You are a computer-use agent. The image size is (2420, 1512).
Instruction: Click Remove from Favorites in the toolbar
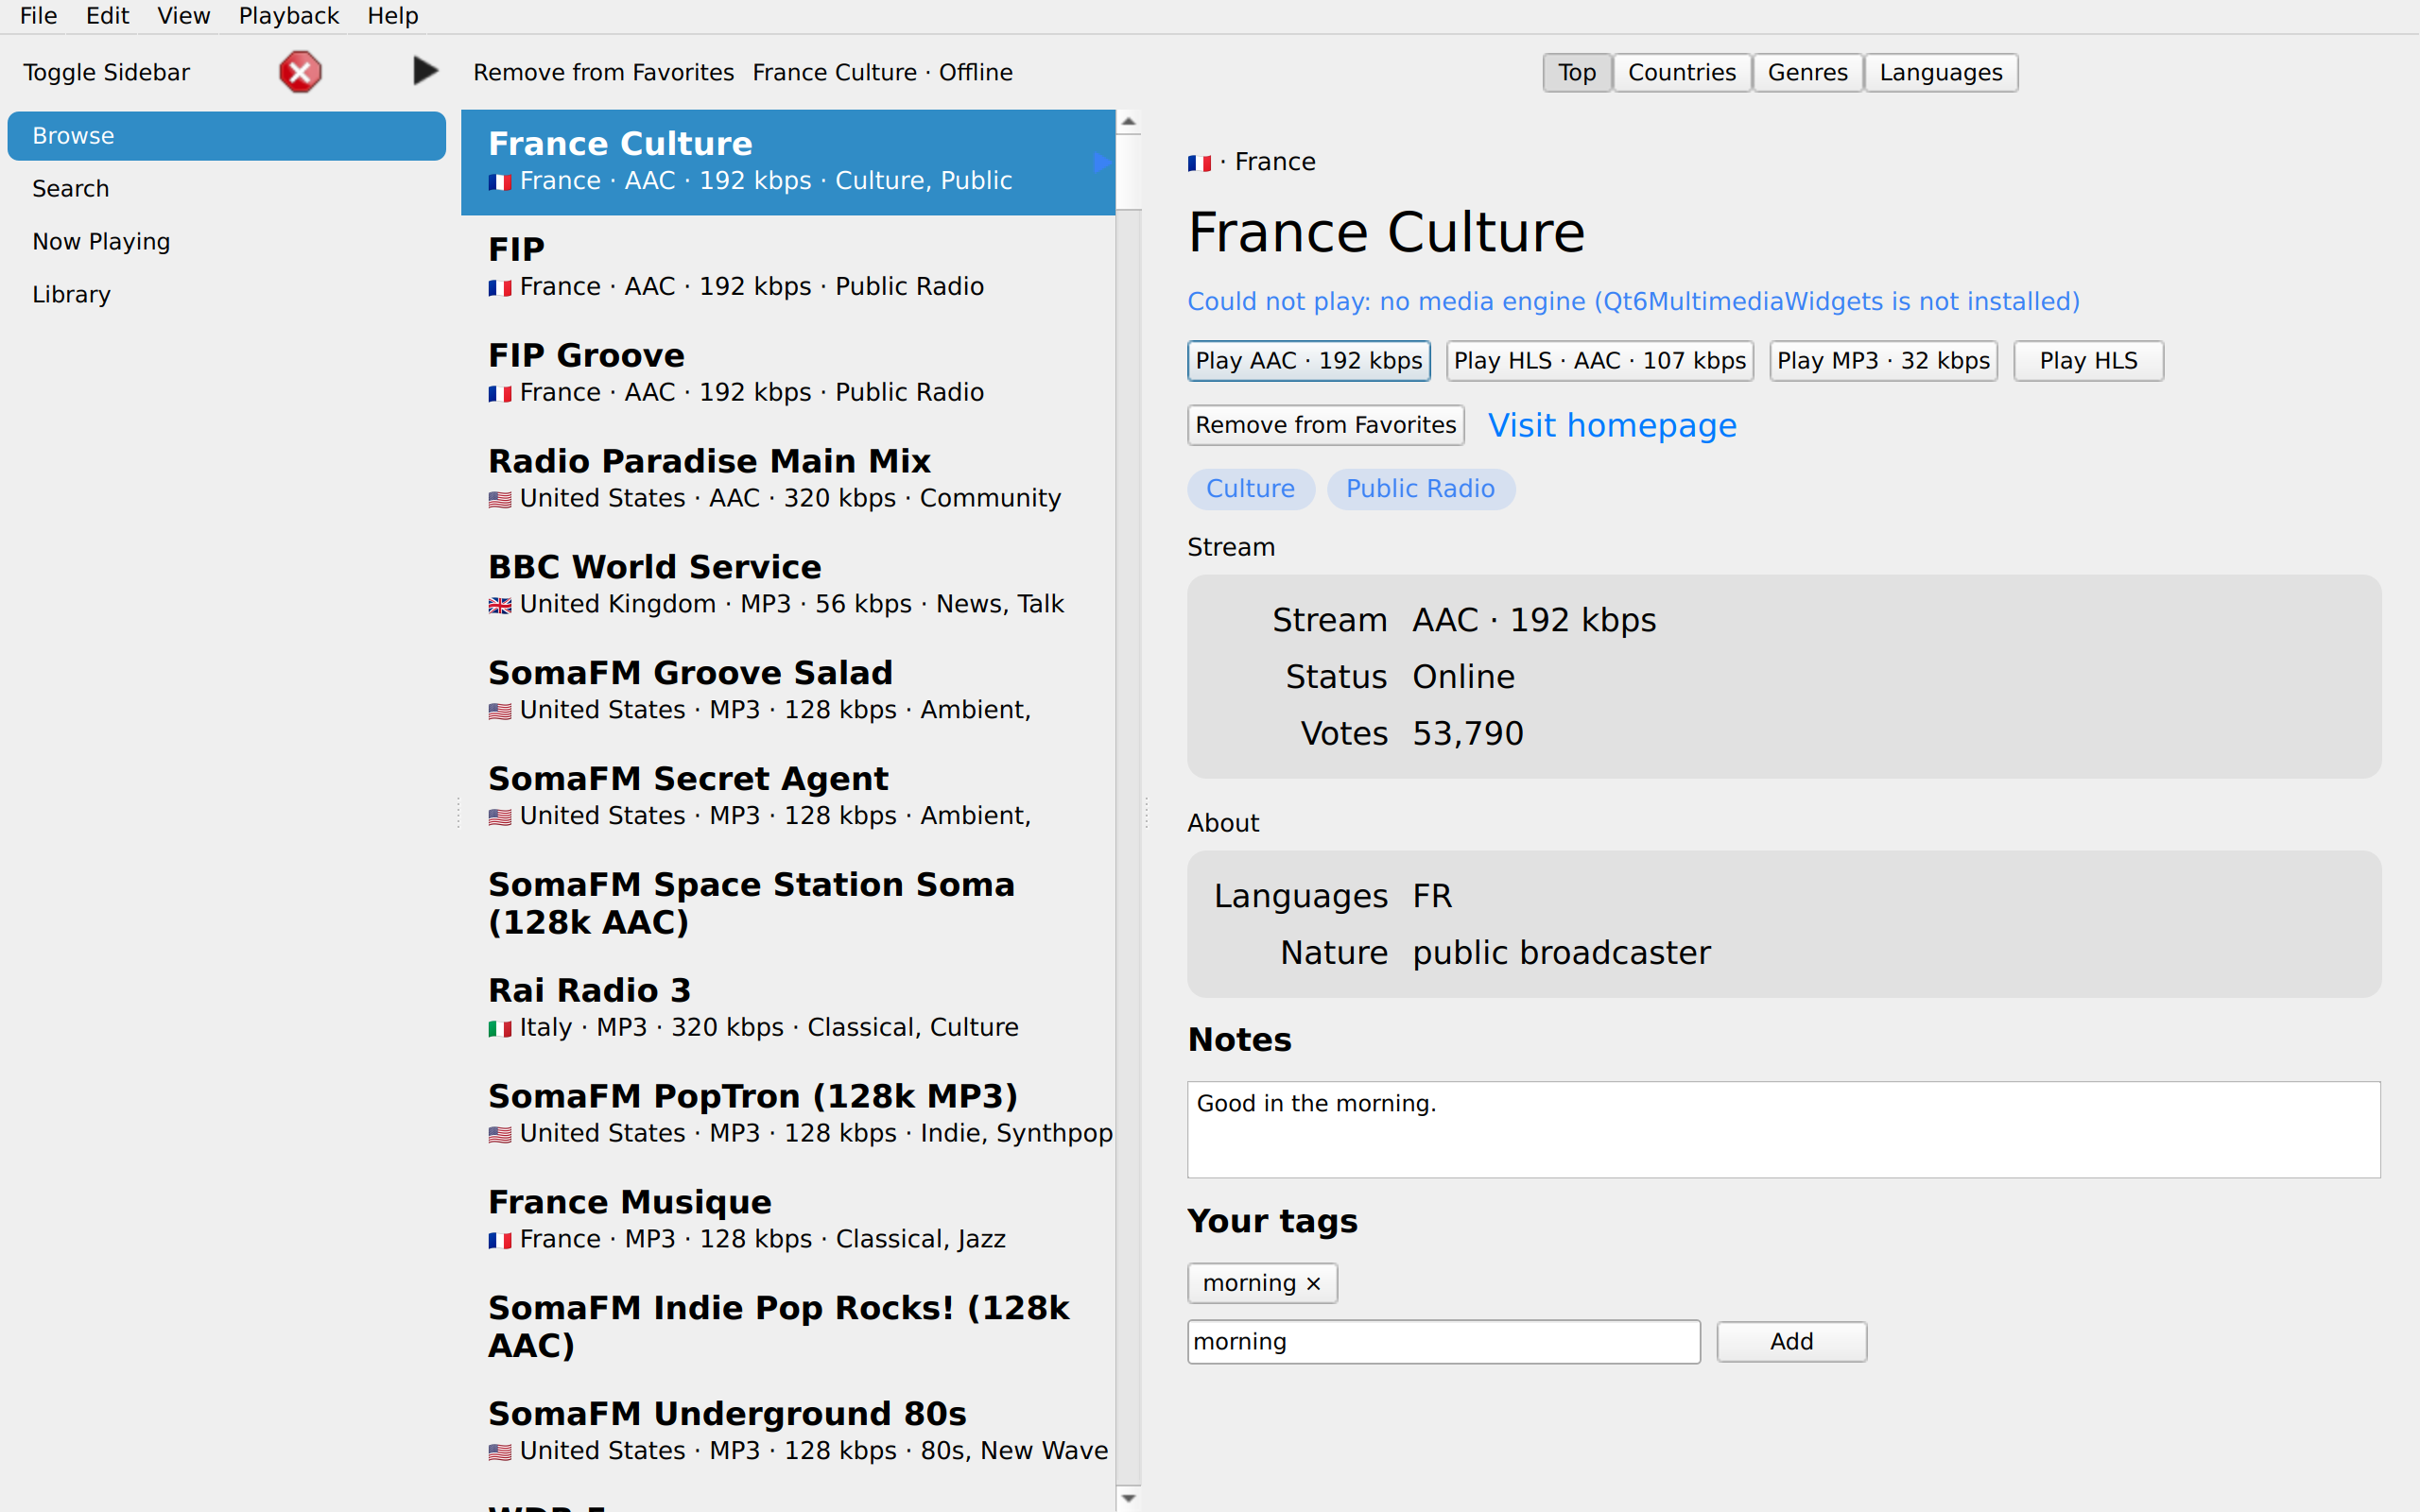[603, 72]
